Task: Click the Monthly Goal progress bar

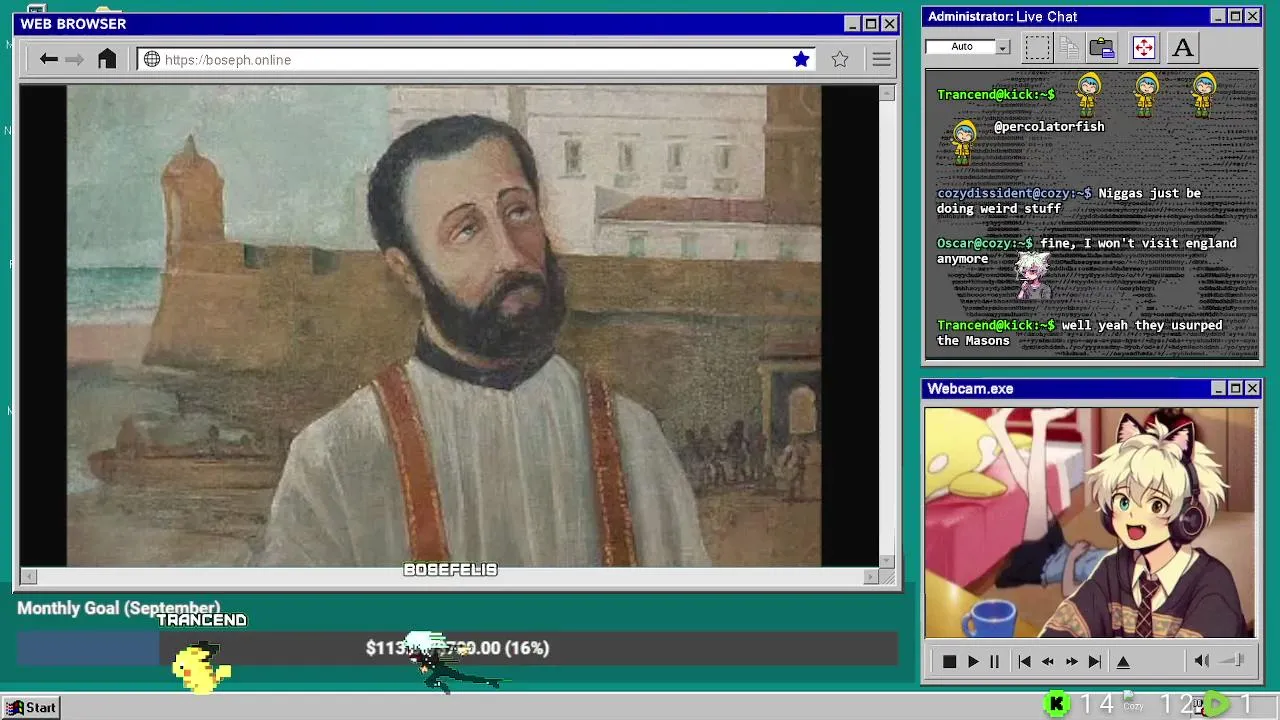Action: [457, 648]
